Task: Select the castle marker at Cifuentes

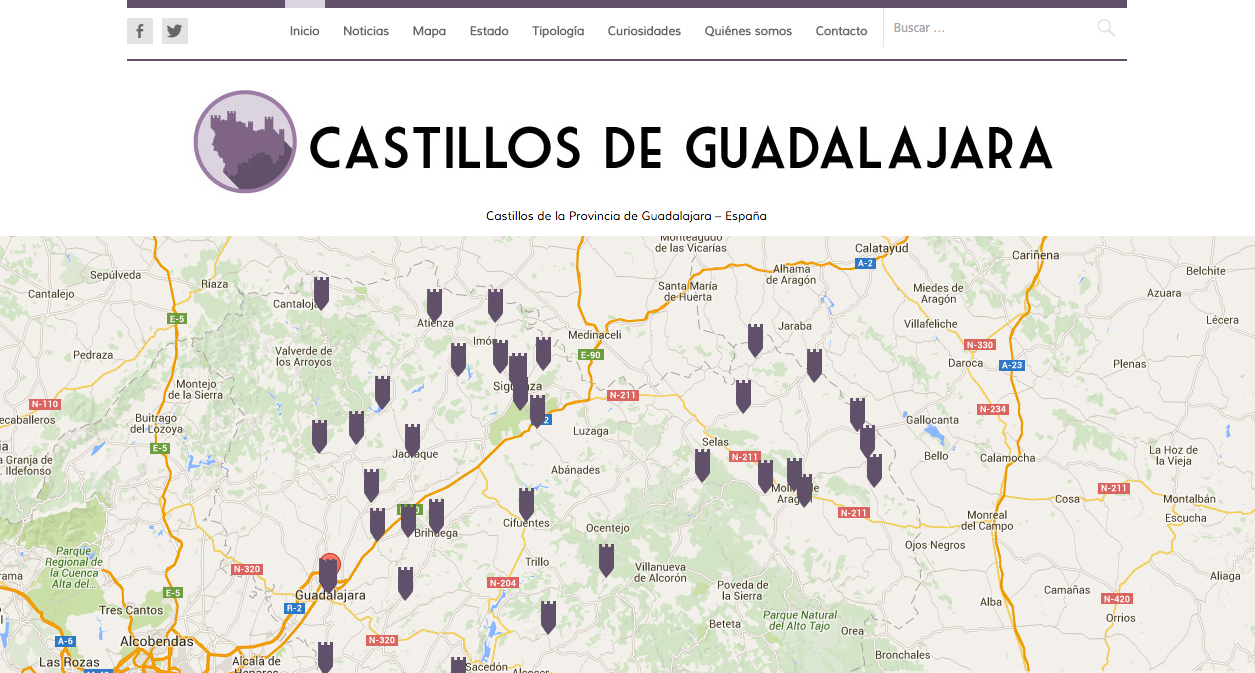Action: click(x=526, y=502)
